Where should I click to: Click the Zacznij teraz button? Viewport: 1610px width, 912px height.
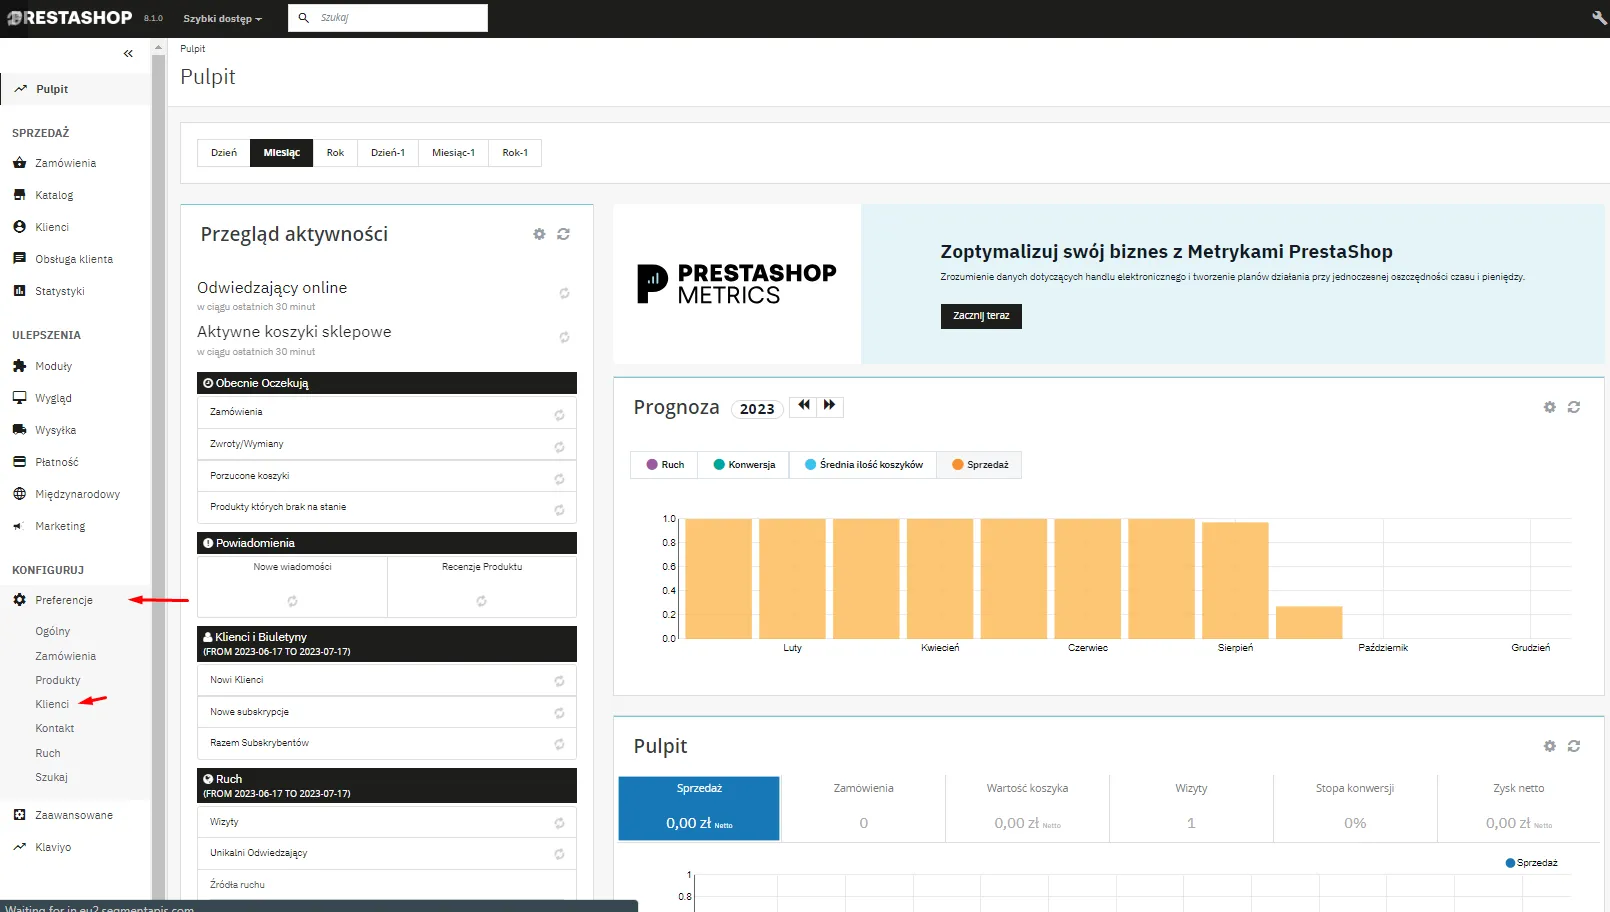pyautogui.click(x=980, y=316)
